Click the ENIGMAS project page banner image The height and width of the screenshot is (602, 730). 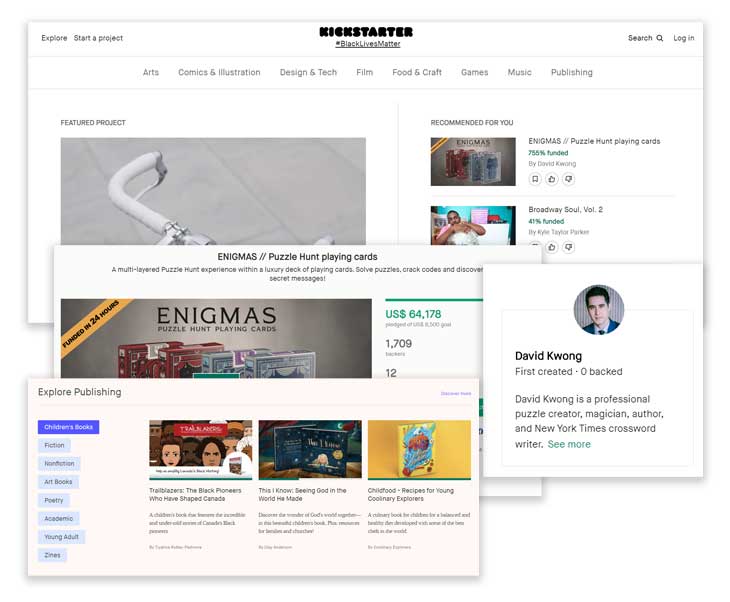click(x=216, y=338)
